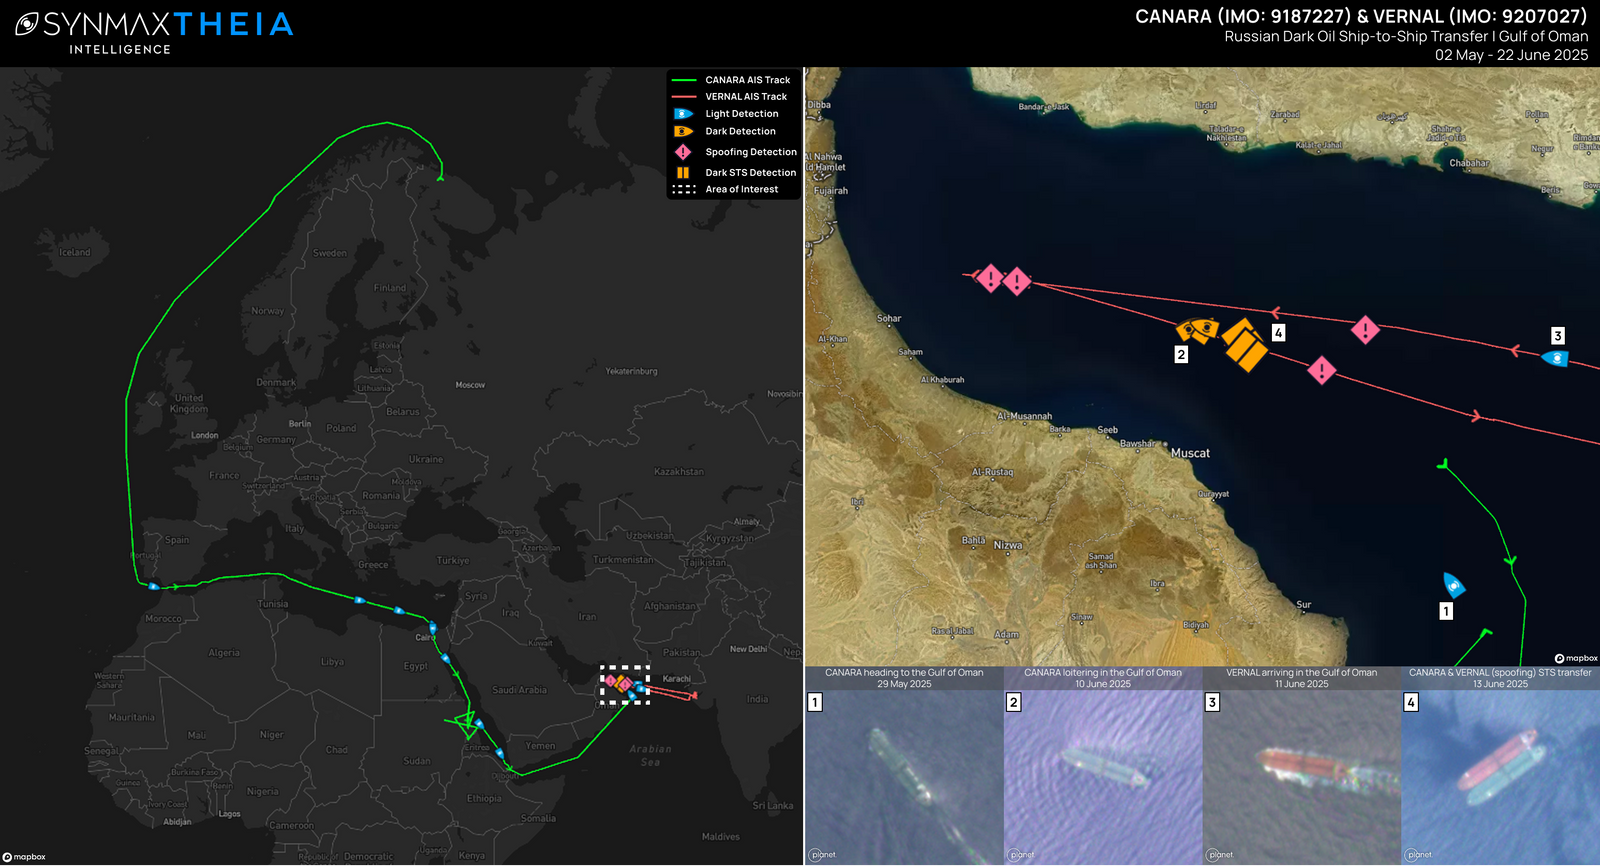Screen dimensions: 1600x866
Task: Click the Dark Detection legend icon
Action: pos(683,132)
